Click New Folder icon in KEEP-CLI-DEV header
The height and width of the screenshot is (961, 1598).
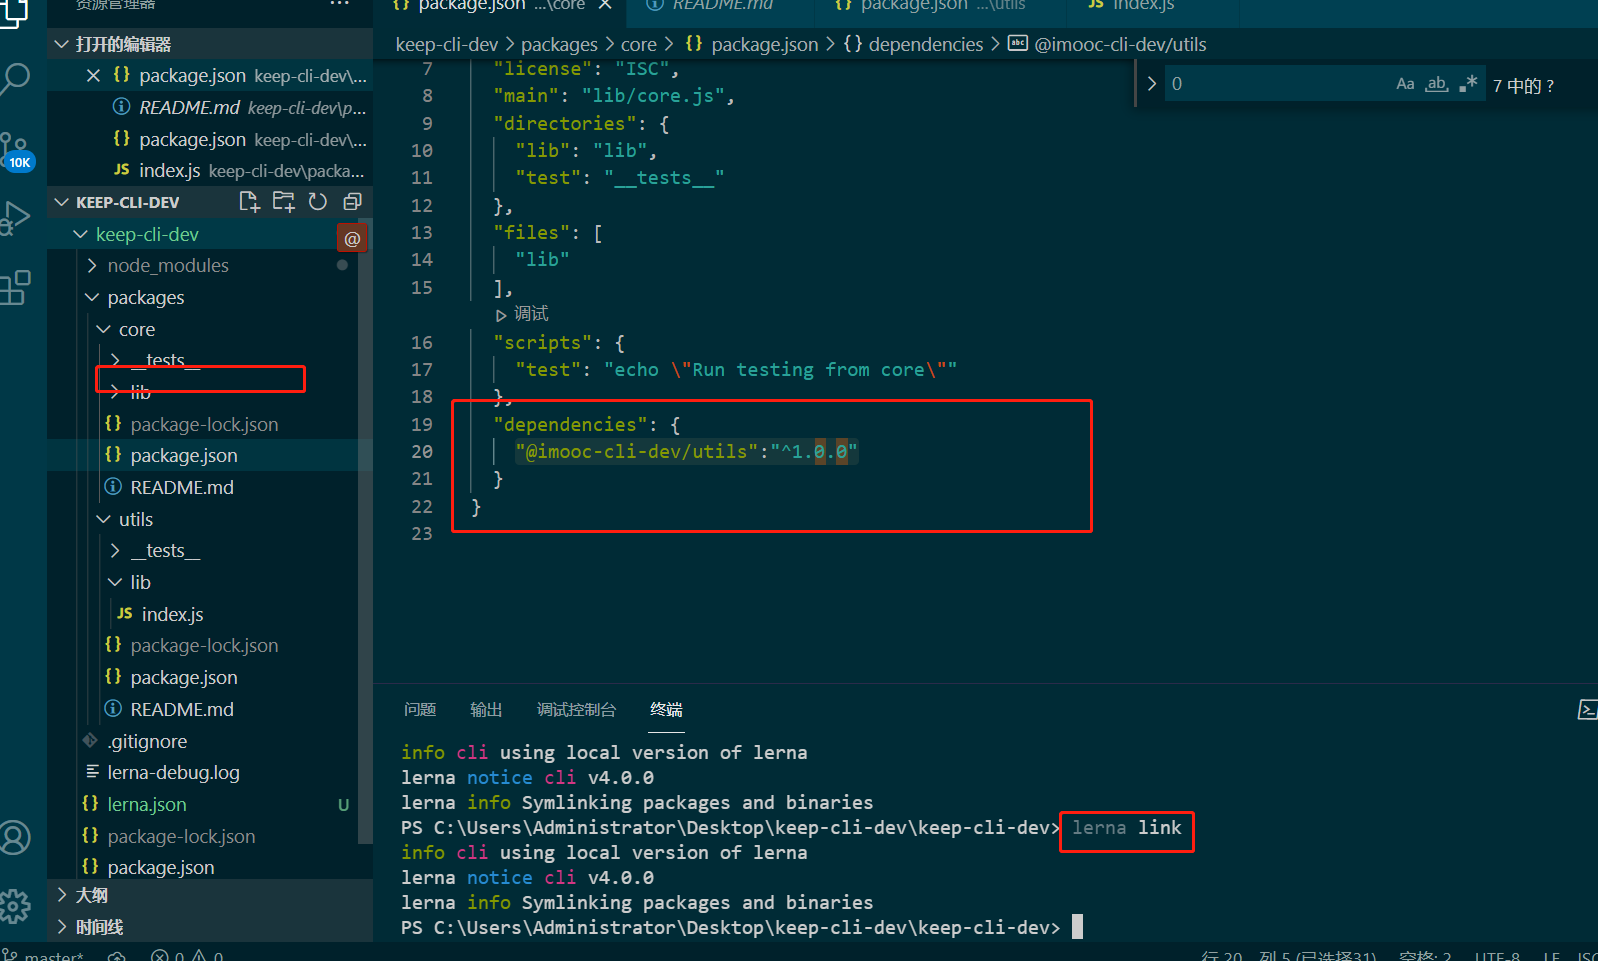pos(284,202)
